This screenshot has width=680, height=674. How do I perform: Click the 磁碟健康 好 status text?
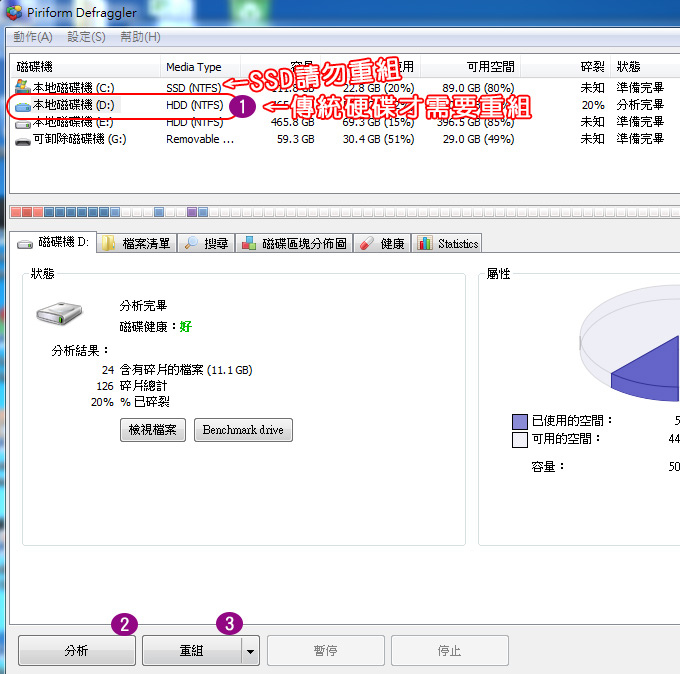(156, 326)
